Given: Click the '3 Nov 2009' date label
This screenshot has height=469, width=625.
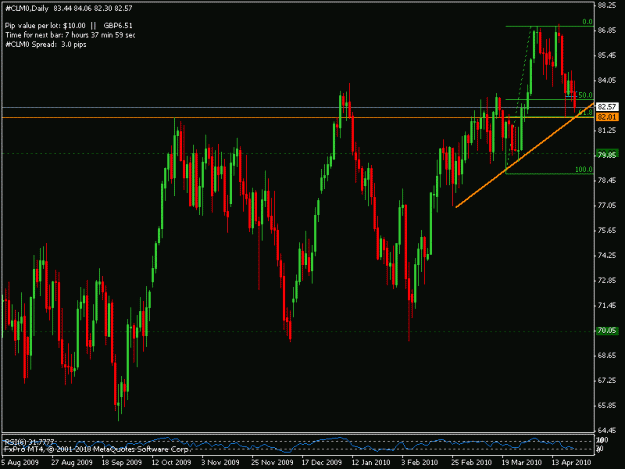Looking at the screenshot, I should [220, 463].
